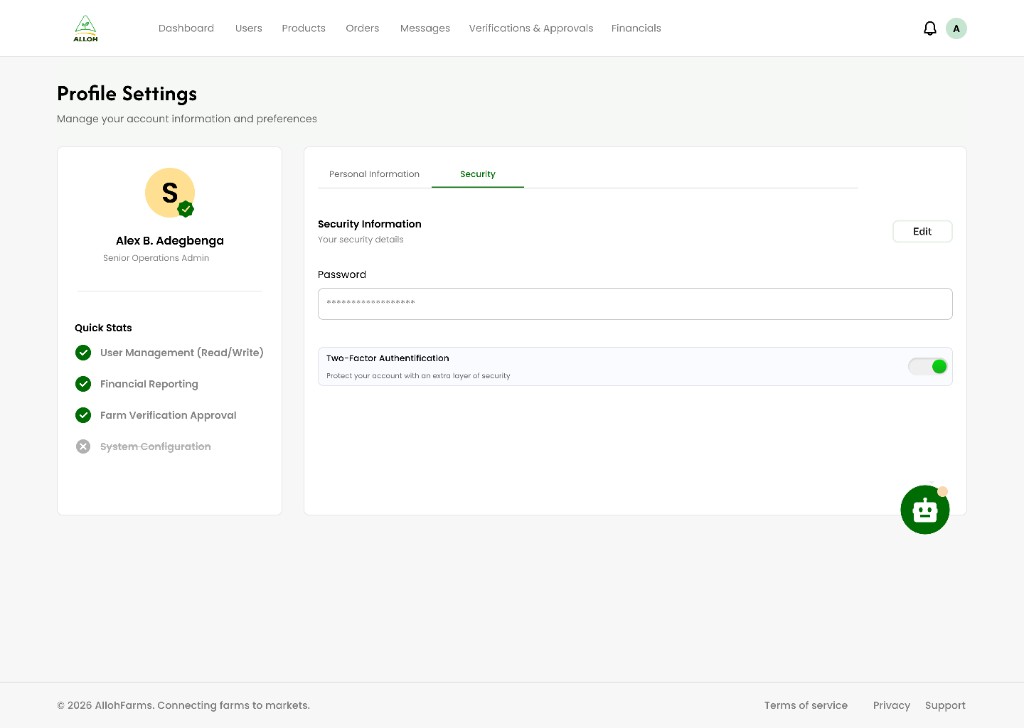Click the Edit button
The height and width of the screenshot is (728, 1024).
[922, 231]
